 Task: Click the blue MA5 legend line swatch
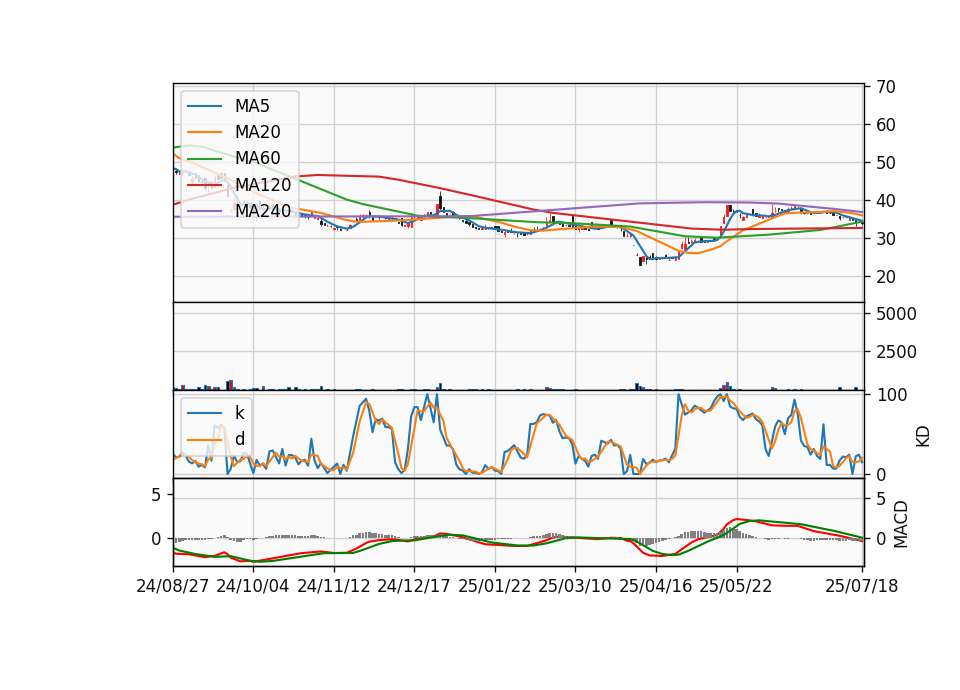[x=204, y=106]
